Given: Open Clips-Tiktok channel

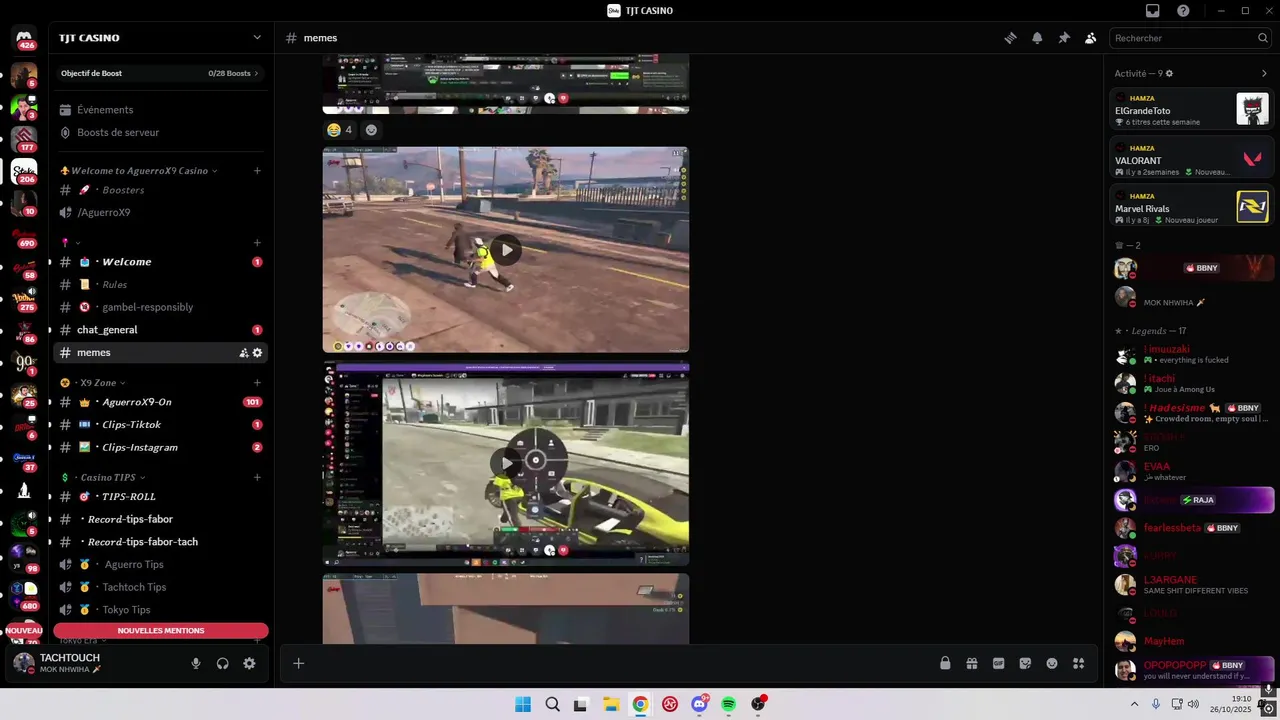Looking at the screenshot, I should click(160, 425).
